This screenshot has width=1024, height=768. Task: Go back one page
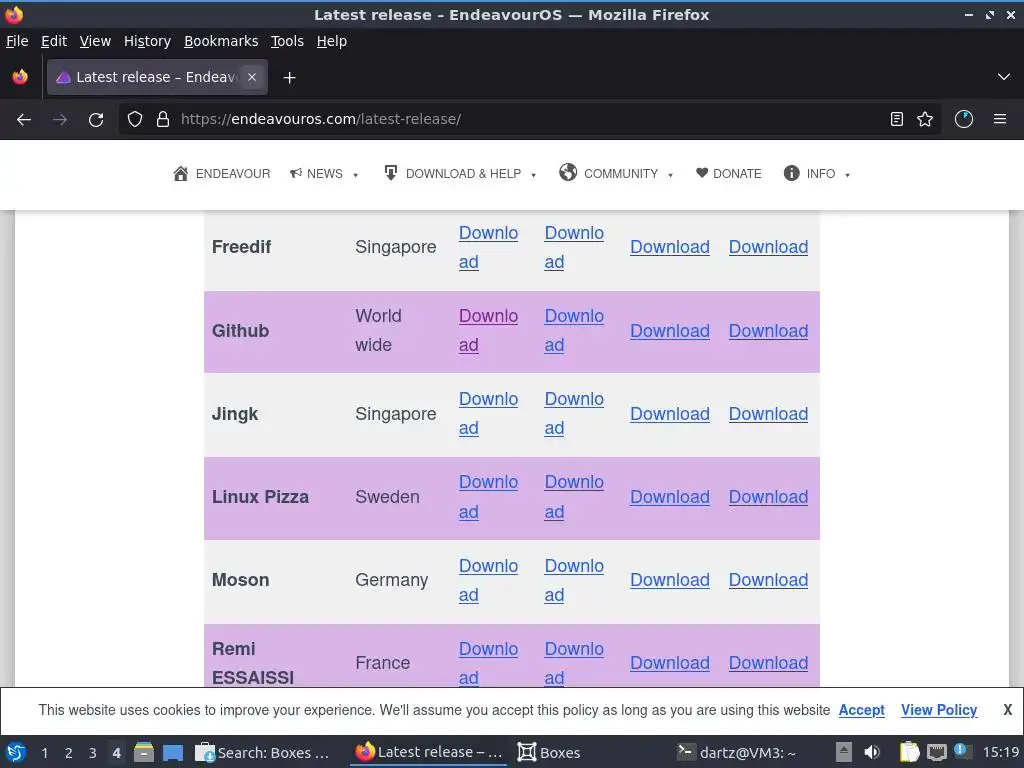click(x=24, y=120)
